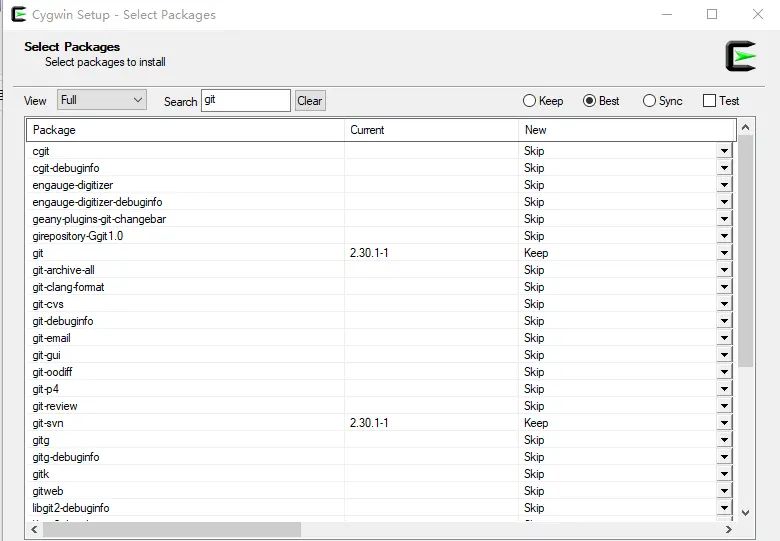Select the git-p4 package name
The height and width of the screenshot is (541, 780).
tap(45, 389)
